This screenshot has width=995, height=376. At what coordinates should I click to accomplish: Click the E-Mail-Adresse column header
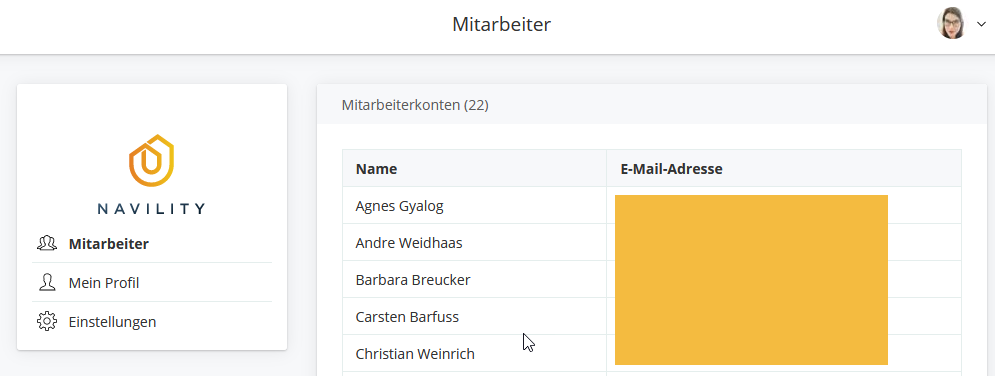point(671,169)
